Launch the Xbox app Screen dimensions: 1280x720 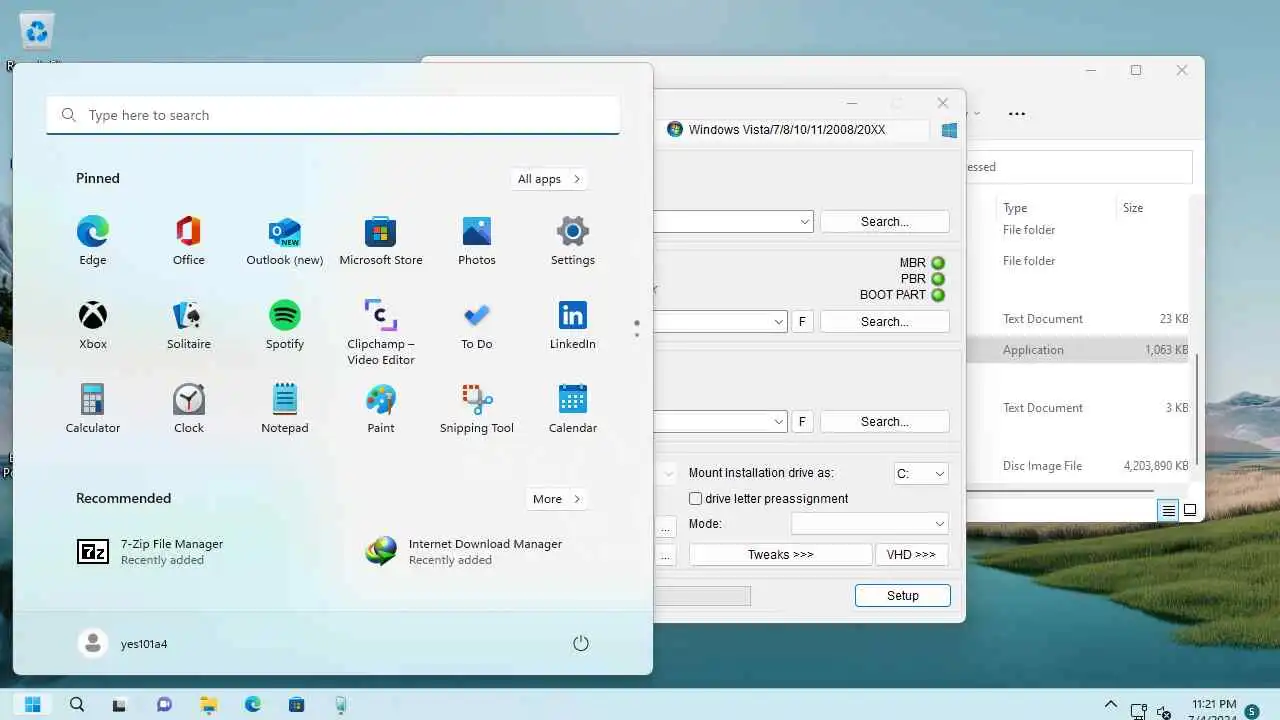[x=93, y=325]
